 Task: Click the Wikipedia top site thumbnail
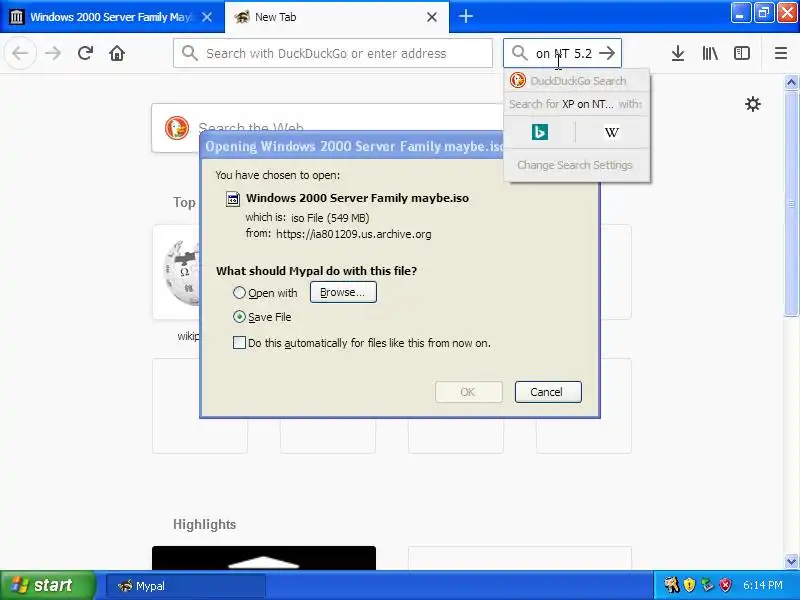pyautogui.click(x=177, y=272)
